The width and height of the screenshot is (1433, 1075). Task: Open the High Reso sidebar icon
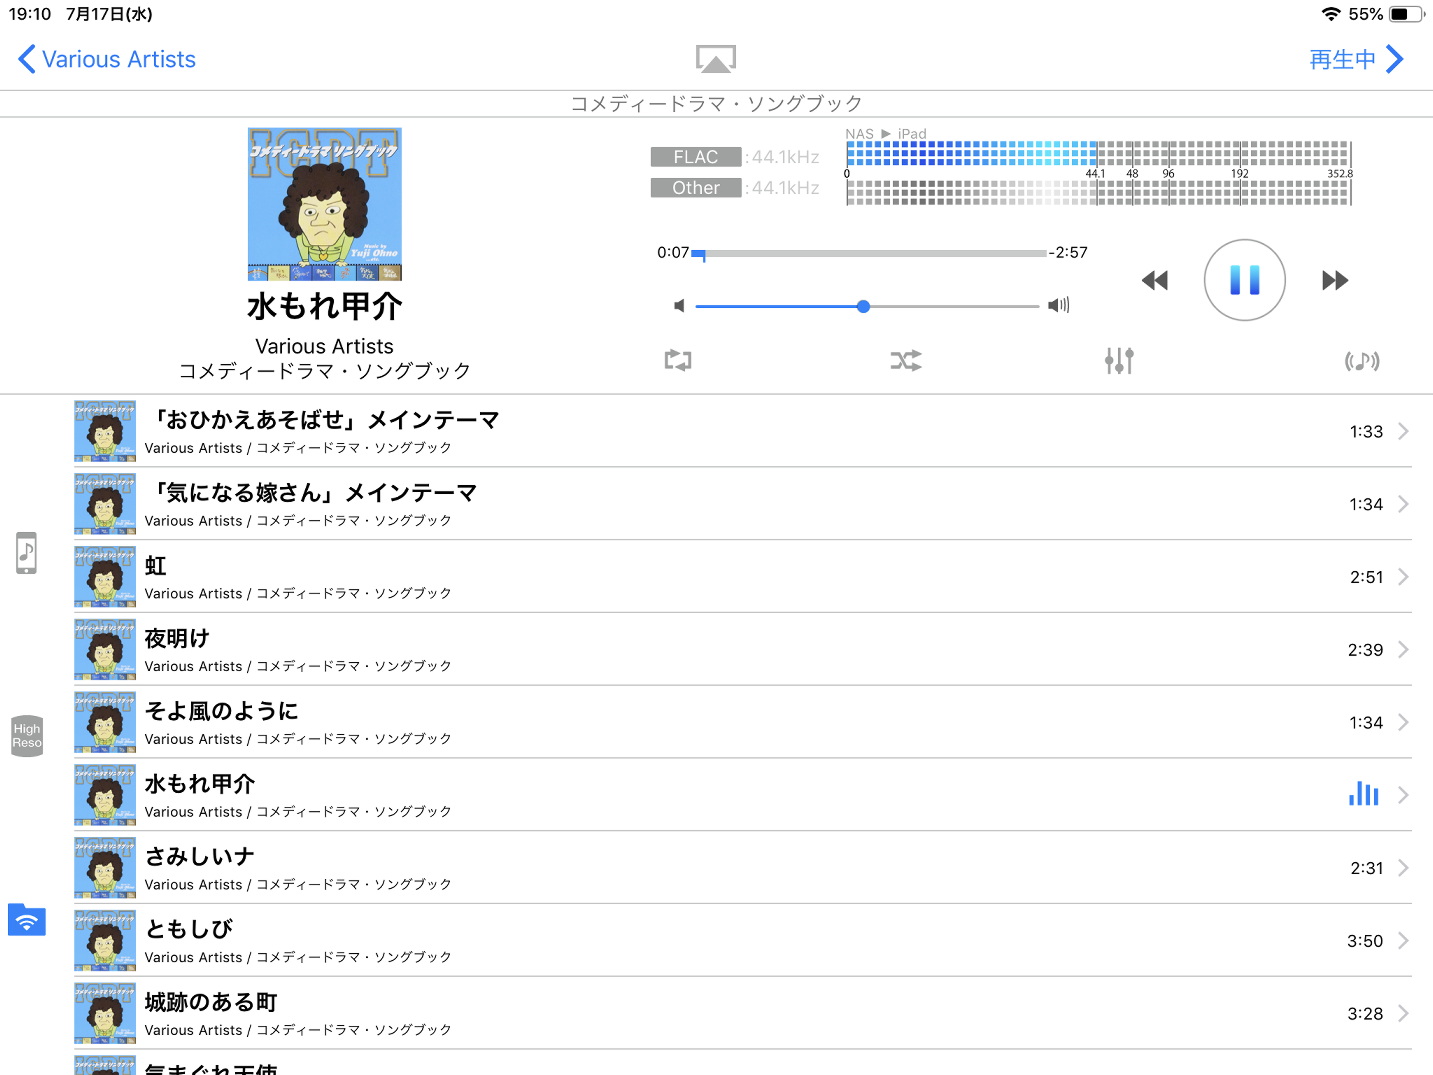click(x=27, y=735)
